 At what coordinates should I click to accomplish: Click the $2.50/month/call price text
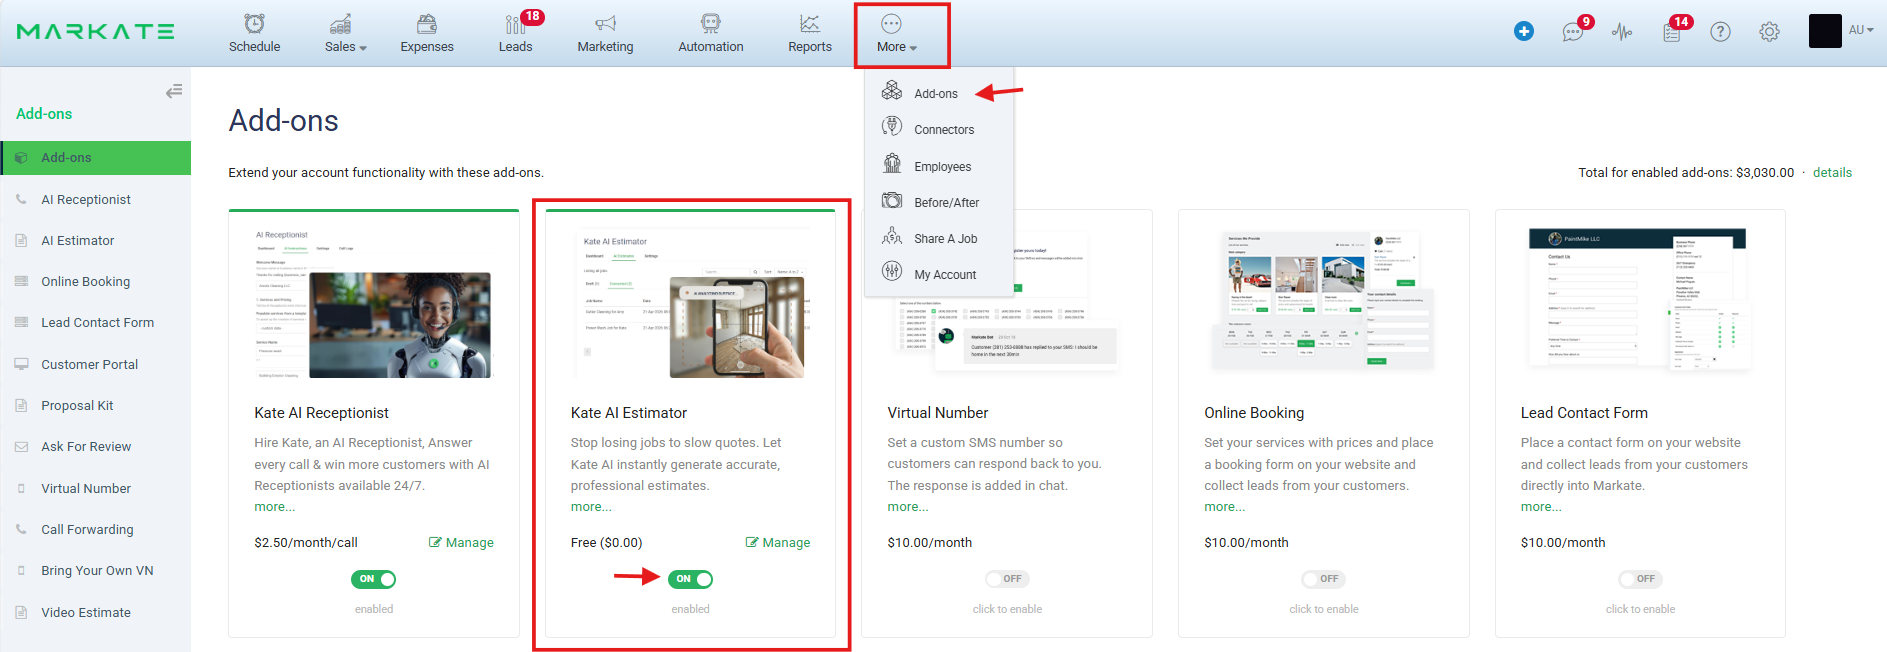pyautogui.click(x=306, y=543)
